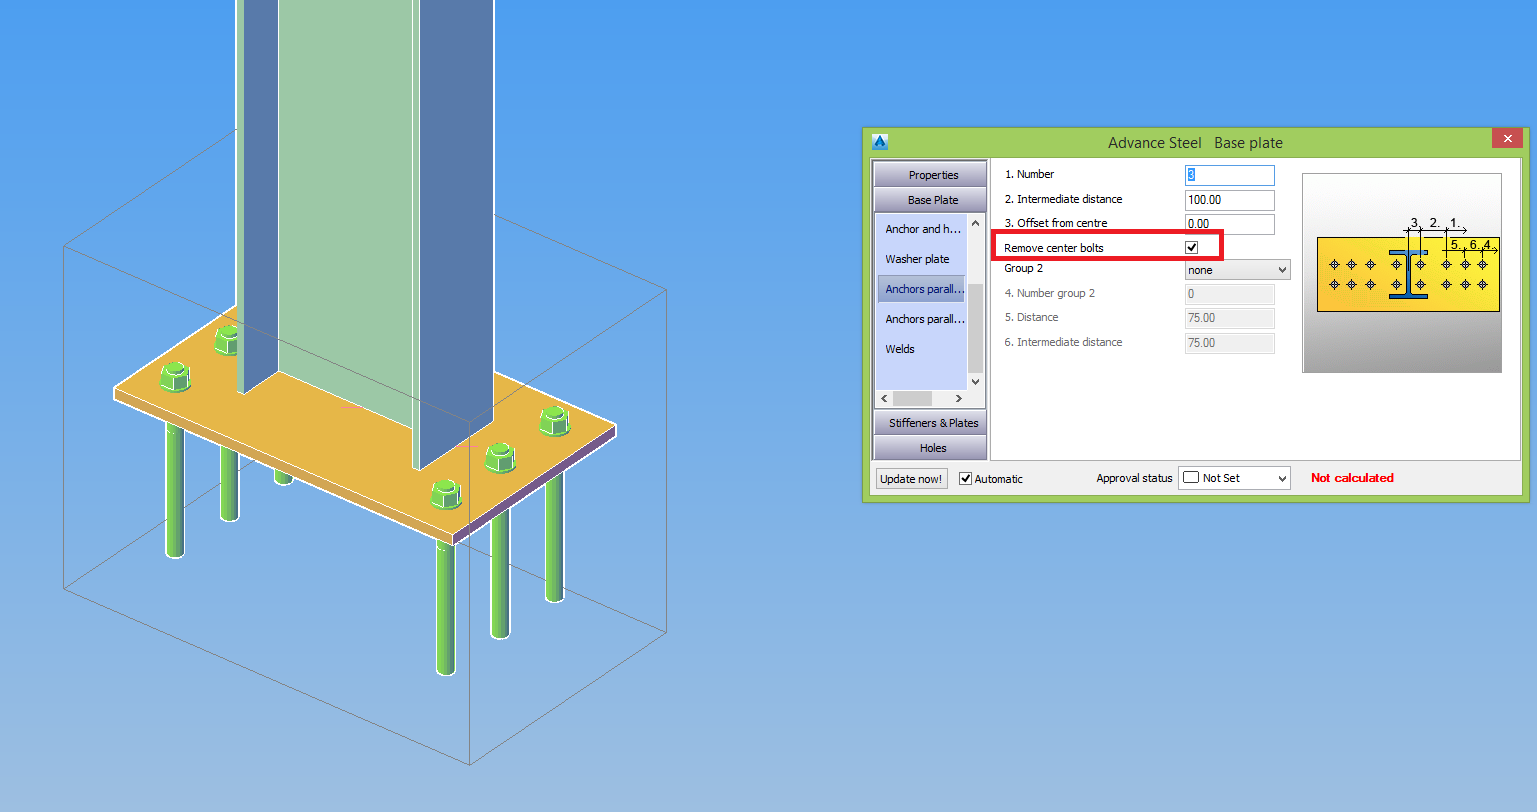Open the Stiffeners & Plates section
The image size is (1537, 812).
tap(929, 422)
